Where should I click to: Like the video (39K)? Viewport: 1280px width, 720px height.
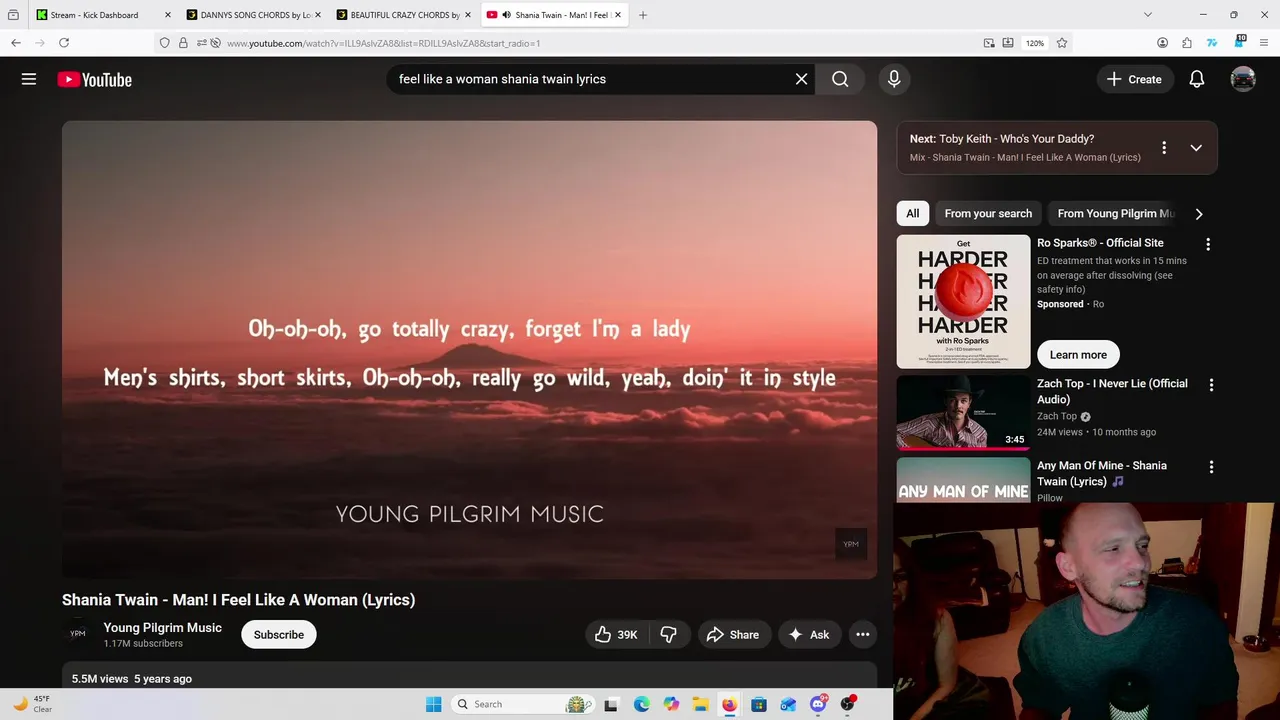coord(616,634)
